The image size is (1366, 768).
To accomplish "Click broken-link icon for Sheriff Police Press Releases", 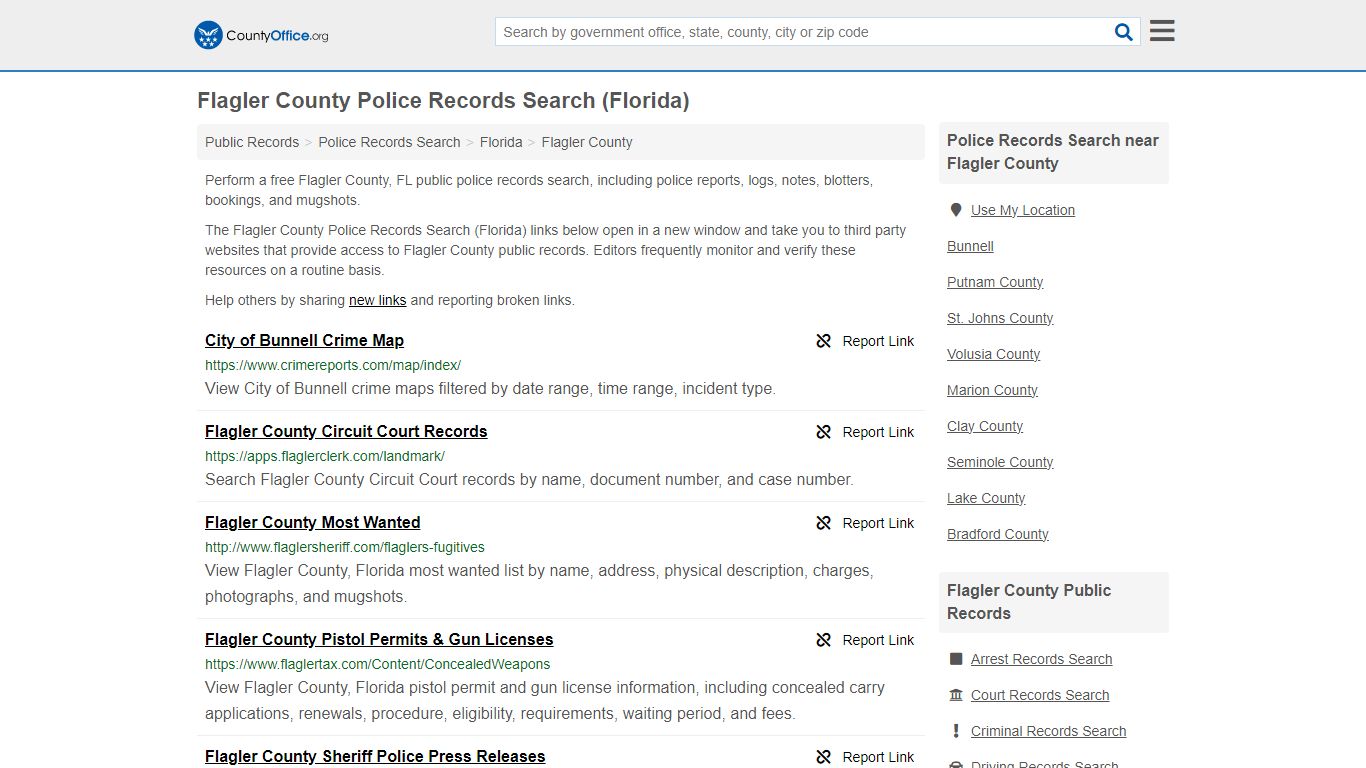I will pyautogui.click(x=824, y=757).
